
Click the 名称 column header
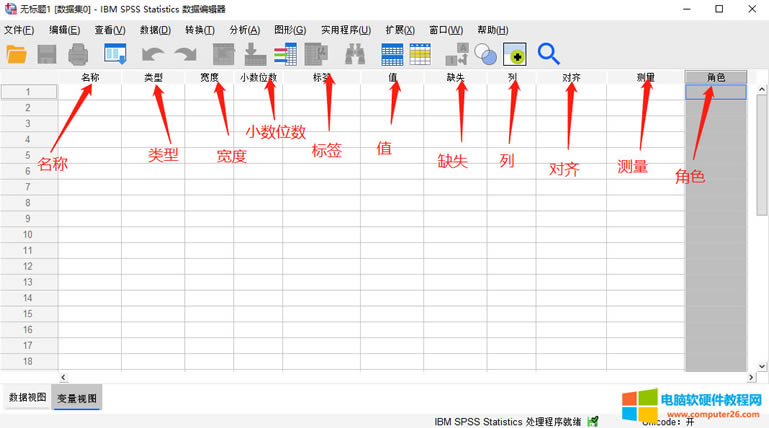(x=90, y=77)
